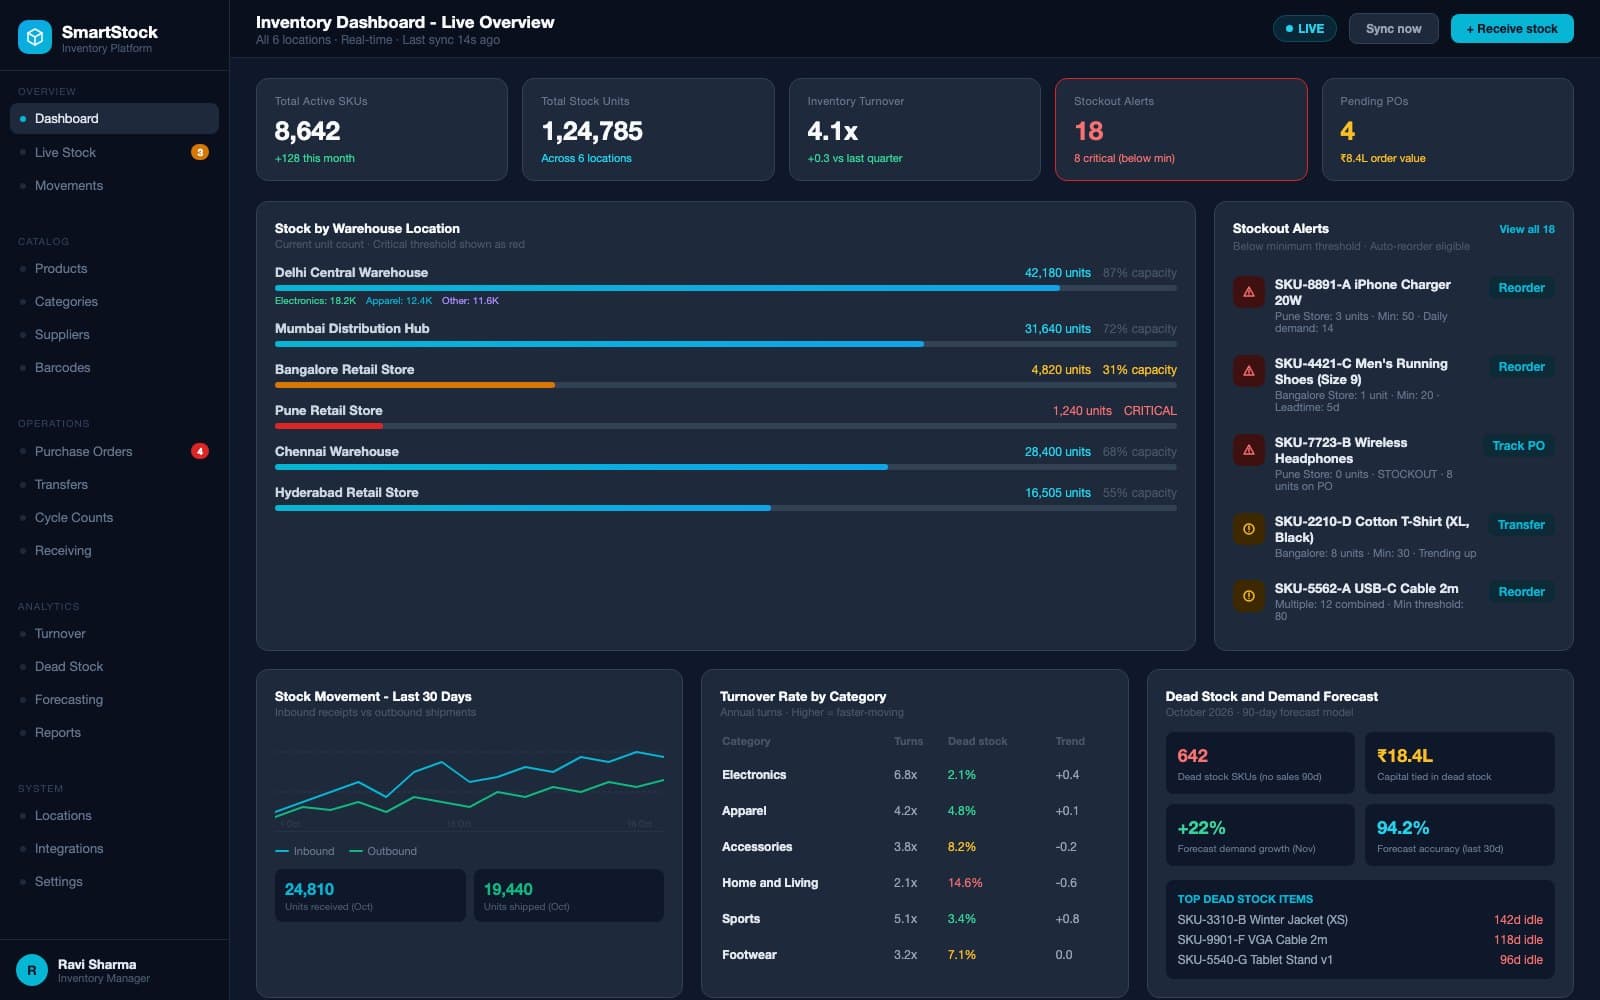This screenshot has width=1600, height=1000.
Task: Click warning icon for SKU-8891-A iPhone Charger
Action: (1249, 292)
